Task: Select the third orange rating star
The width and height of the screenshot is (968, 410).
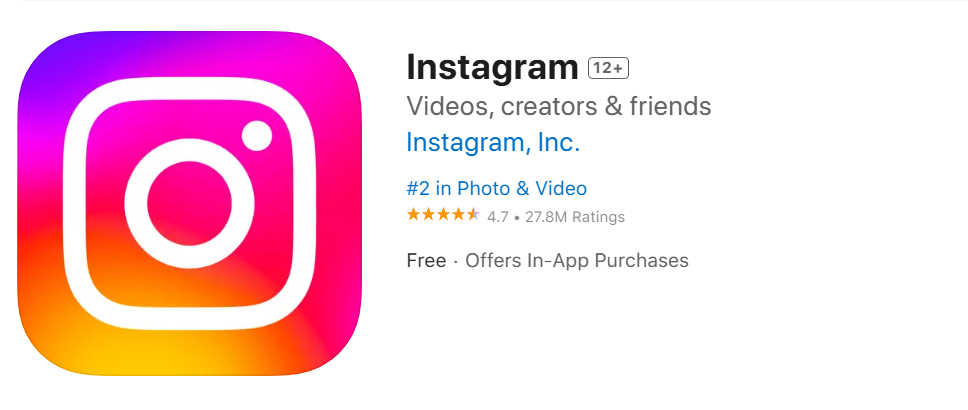Action: [443, 215]
